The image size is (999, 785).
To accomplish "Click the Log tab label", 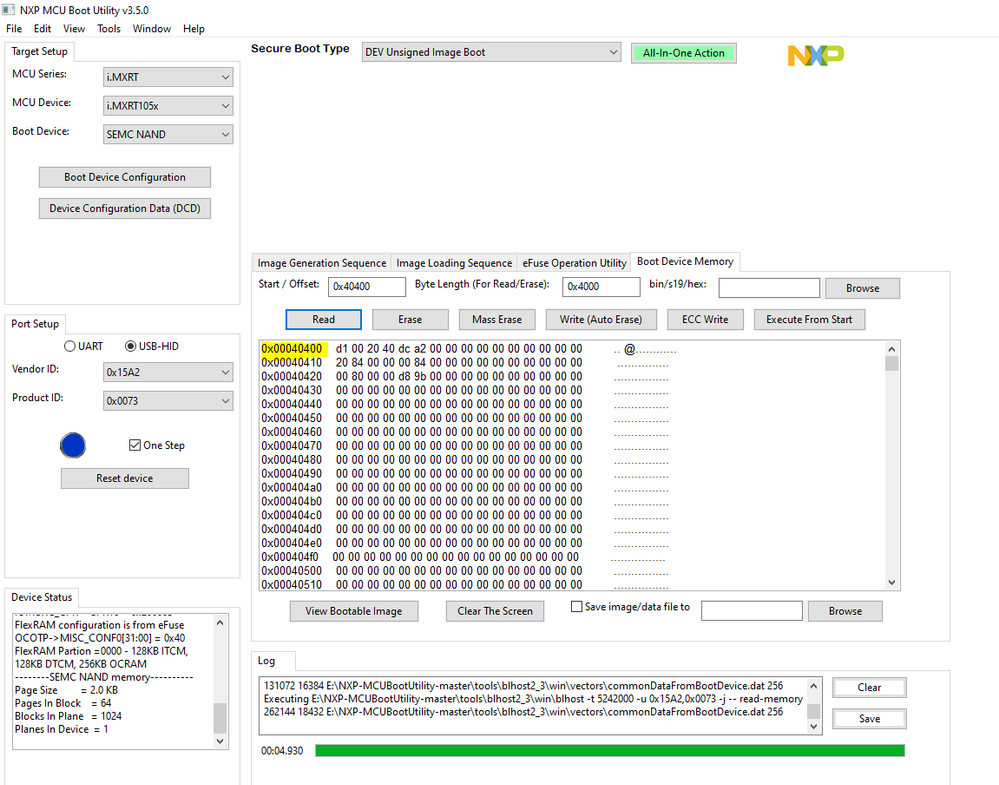I will tap(266, 661).
